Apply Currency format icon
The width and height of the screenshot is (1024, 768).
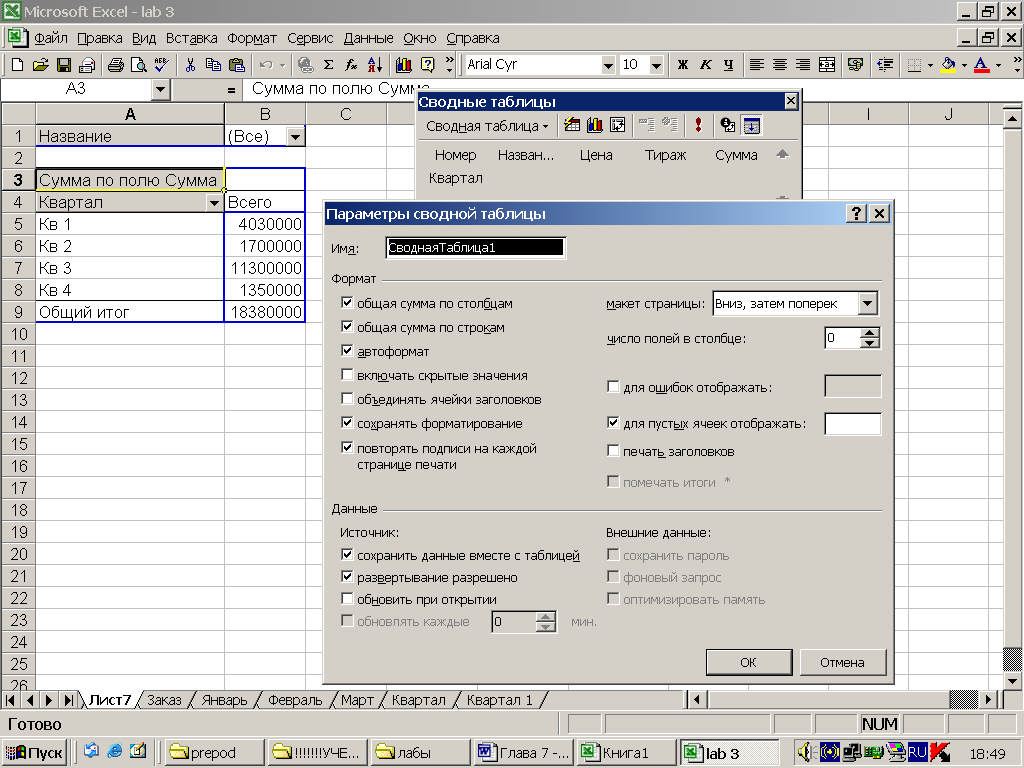click(855, 65)
